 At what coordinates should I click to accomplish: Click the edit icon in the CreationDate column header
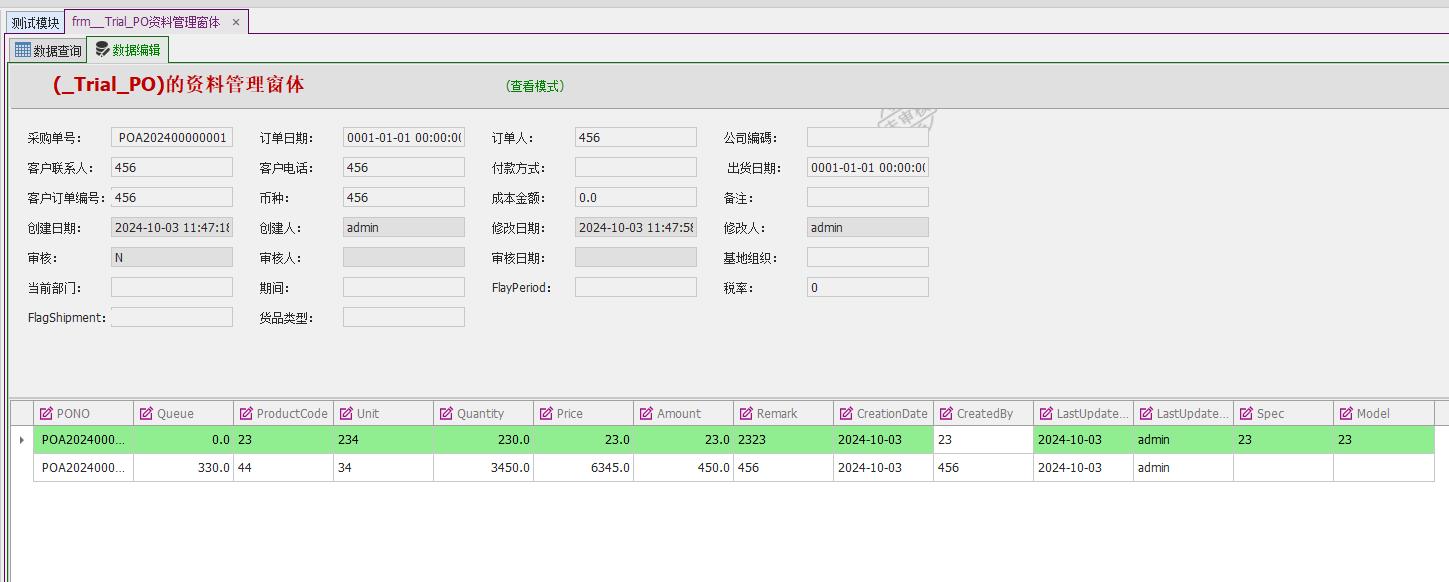(x=846, y=412)
